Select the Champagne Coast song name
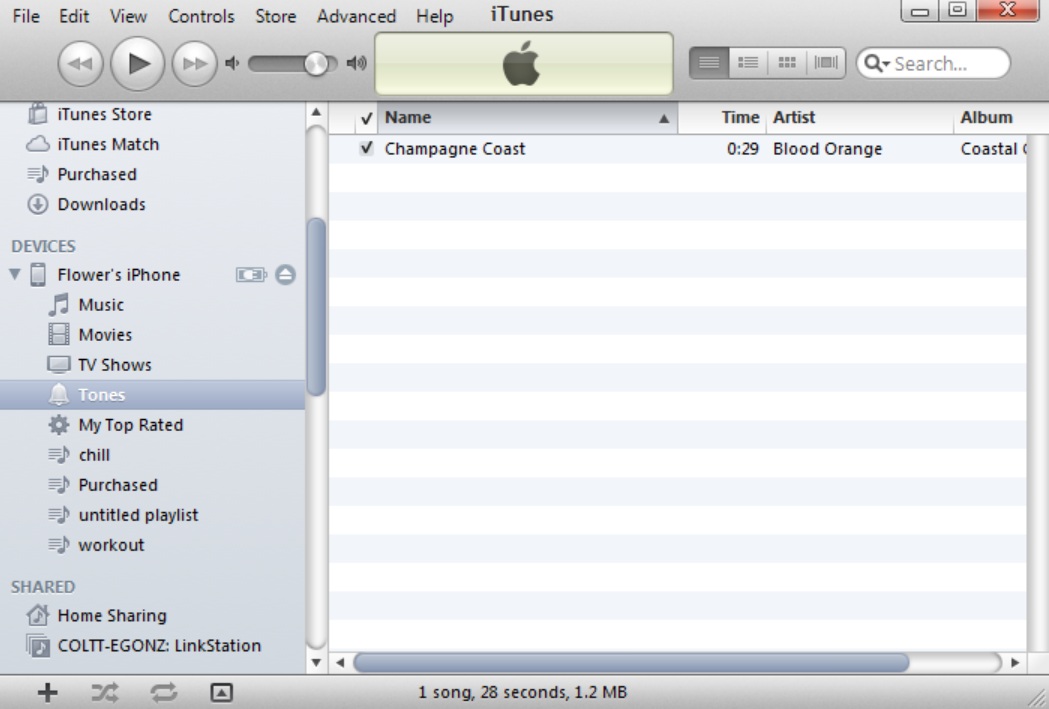 (x=455, y=148)
